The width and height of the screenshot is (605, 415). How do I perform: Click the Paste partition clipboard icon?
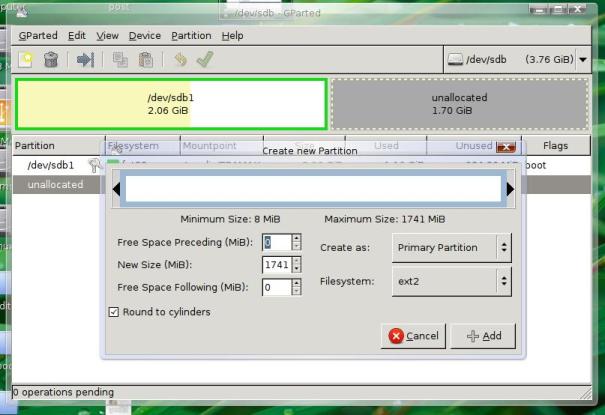pyautogui.click(x=146, y=60)
